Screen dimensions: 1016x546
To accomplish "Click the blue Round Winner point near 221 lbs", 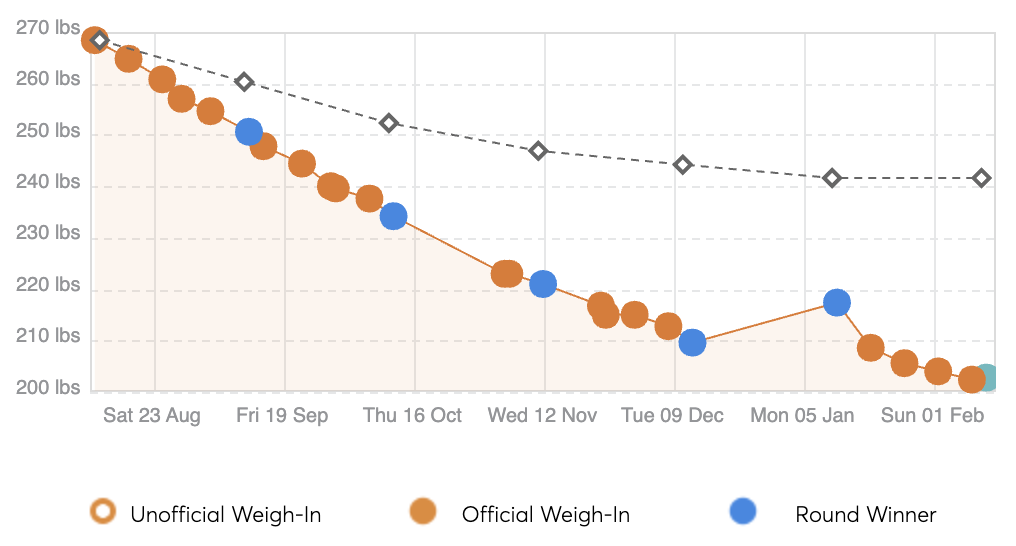I will coord(542,284).
